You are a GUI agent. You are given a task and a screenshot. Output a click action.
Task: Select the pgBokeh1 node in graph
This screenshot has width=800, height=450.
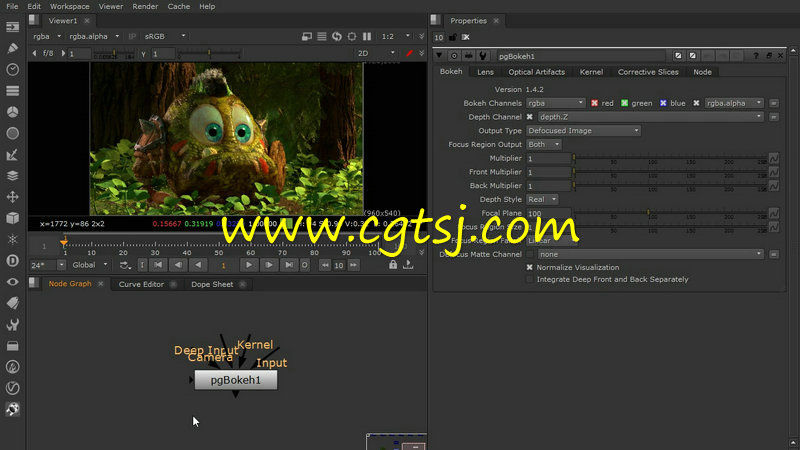point(236,380)
